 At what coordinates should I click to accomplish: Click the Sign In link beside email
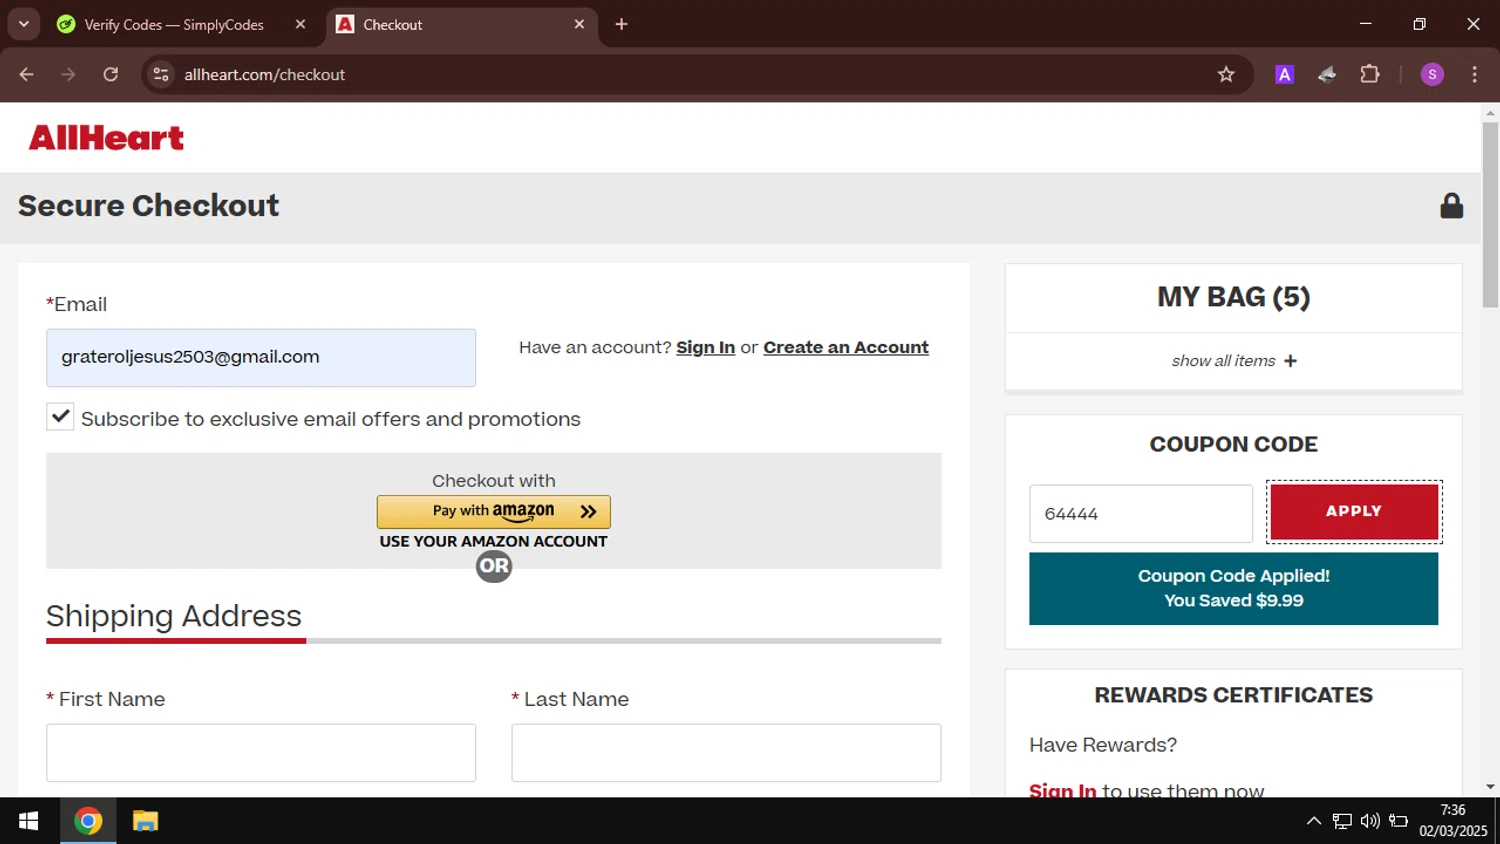pyautogui.click(x=705, y=347)
